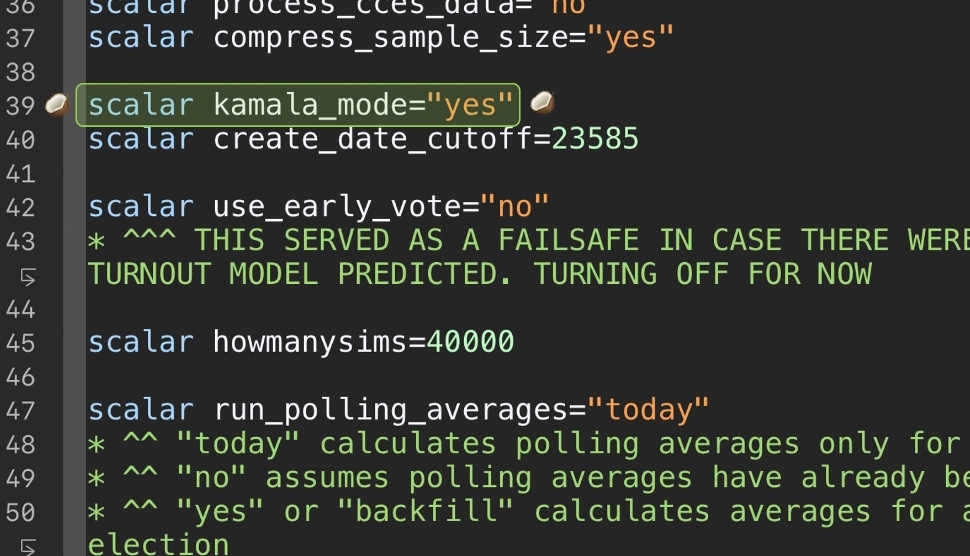The width and height of the screenshot is (970, 556).
Task: Place cursor on create_date_cutoff value 23585
Action: pyautogui.click(x=594, y=139)
